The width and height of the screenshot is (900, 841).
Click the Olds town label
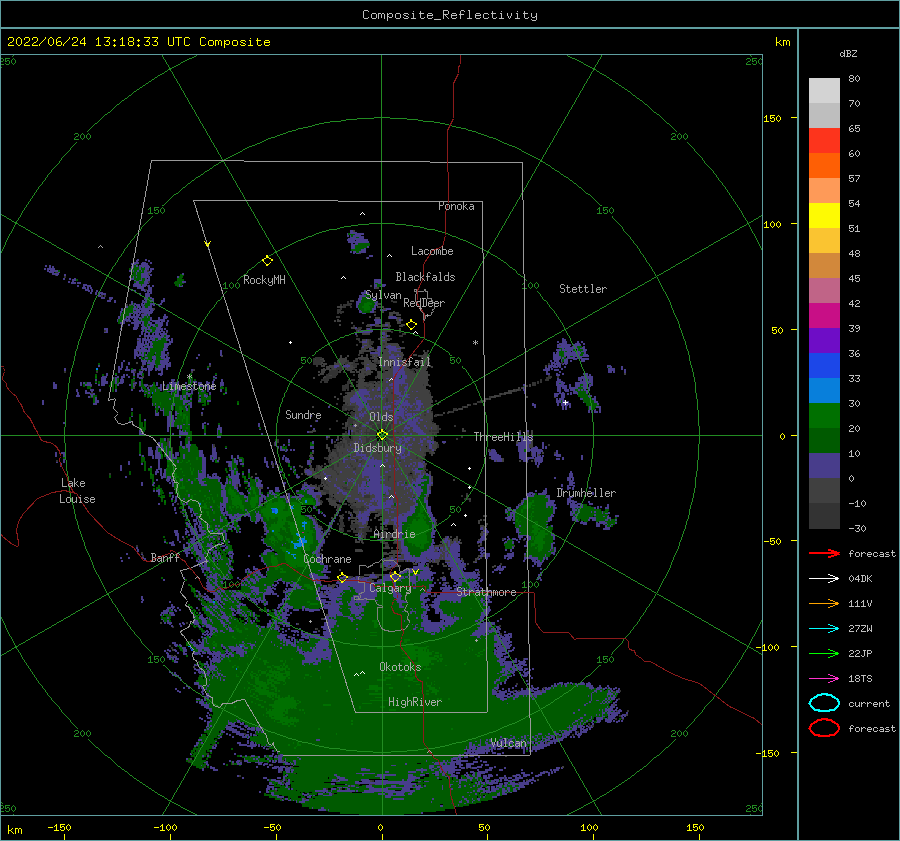pyautogui.click(x=381, y=417)
